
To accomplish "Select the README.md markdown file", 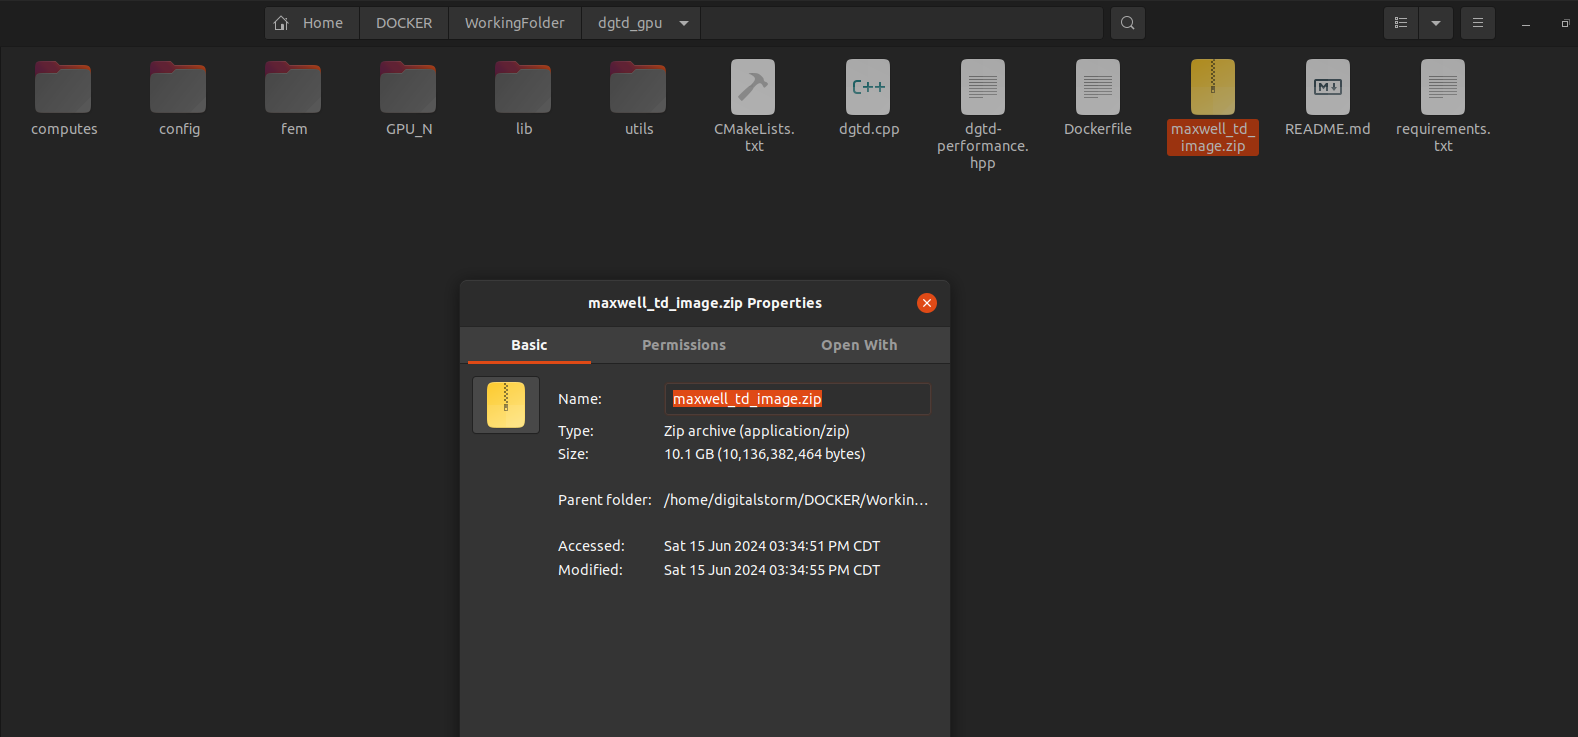I will coord(1327,88).
